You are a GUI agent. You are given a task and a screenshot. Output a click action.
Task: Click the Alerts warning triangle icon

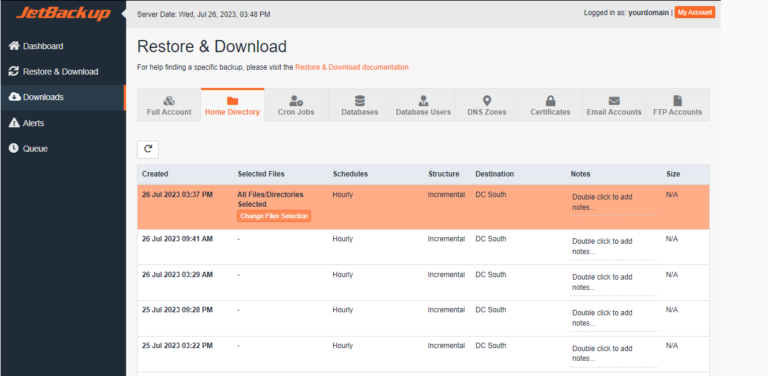click(x=14, y=123)
